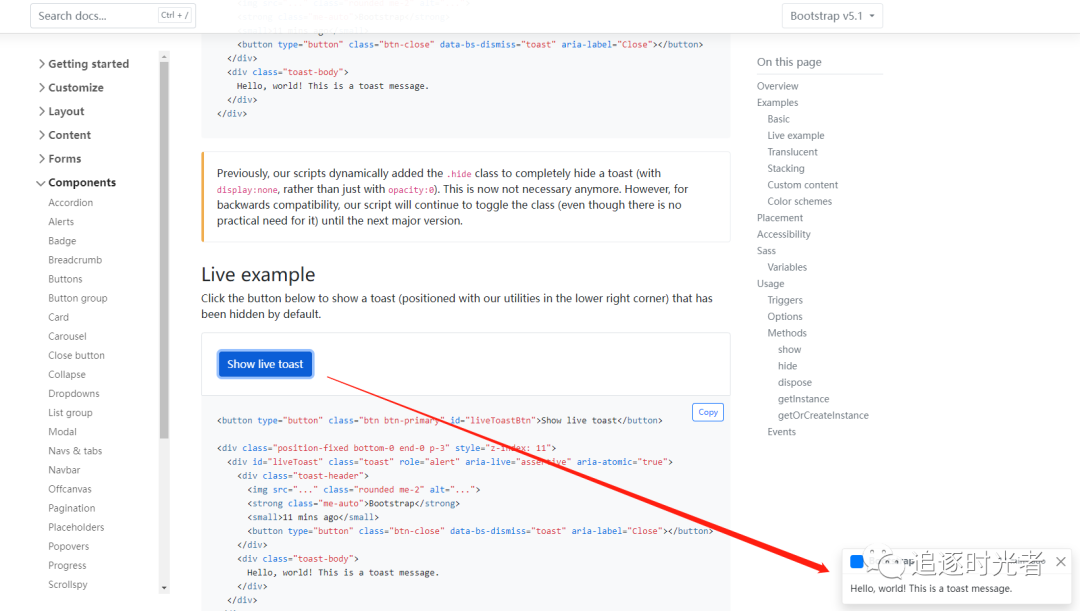The width and height of the screenshot is (1080, 611).
Task: Expand the Content sidebar section
Action: tap(69, 135)
